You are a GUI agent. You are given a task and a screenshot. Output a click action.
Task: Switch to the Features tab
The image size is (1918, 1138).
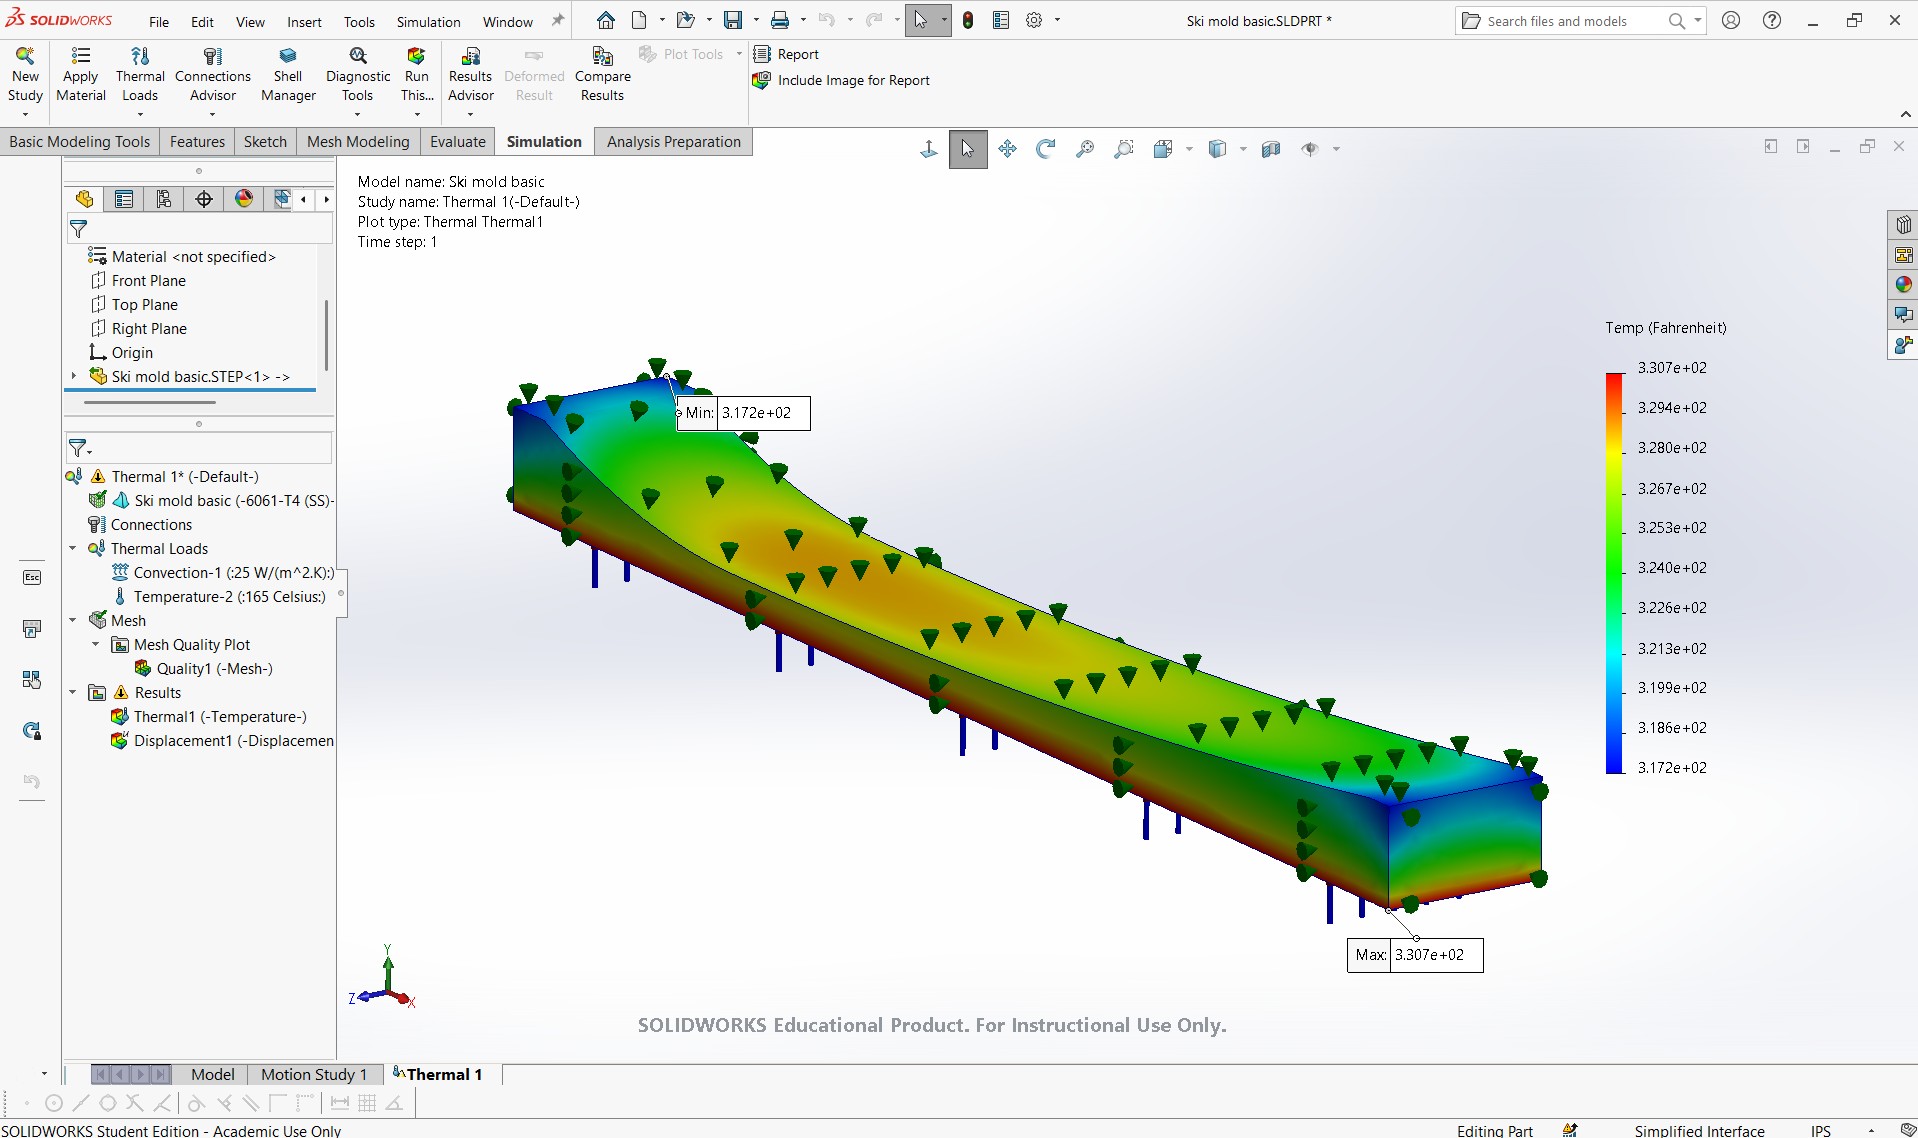pos(197,142)
